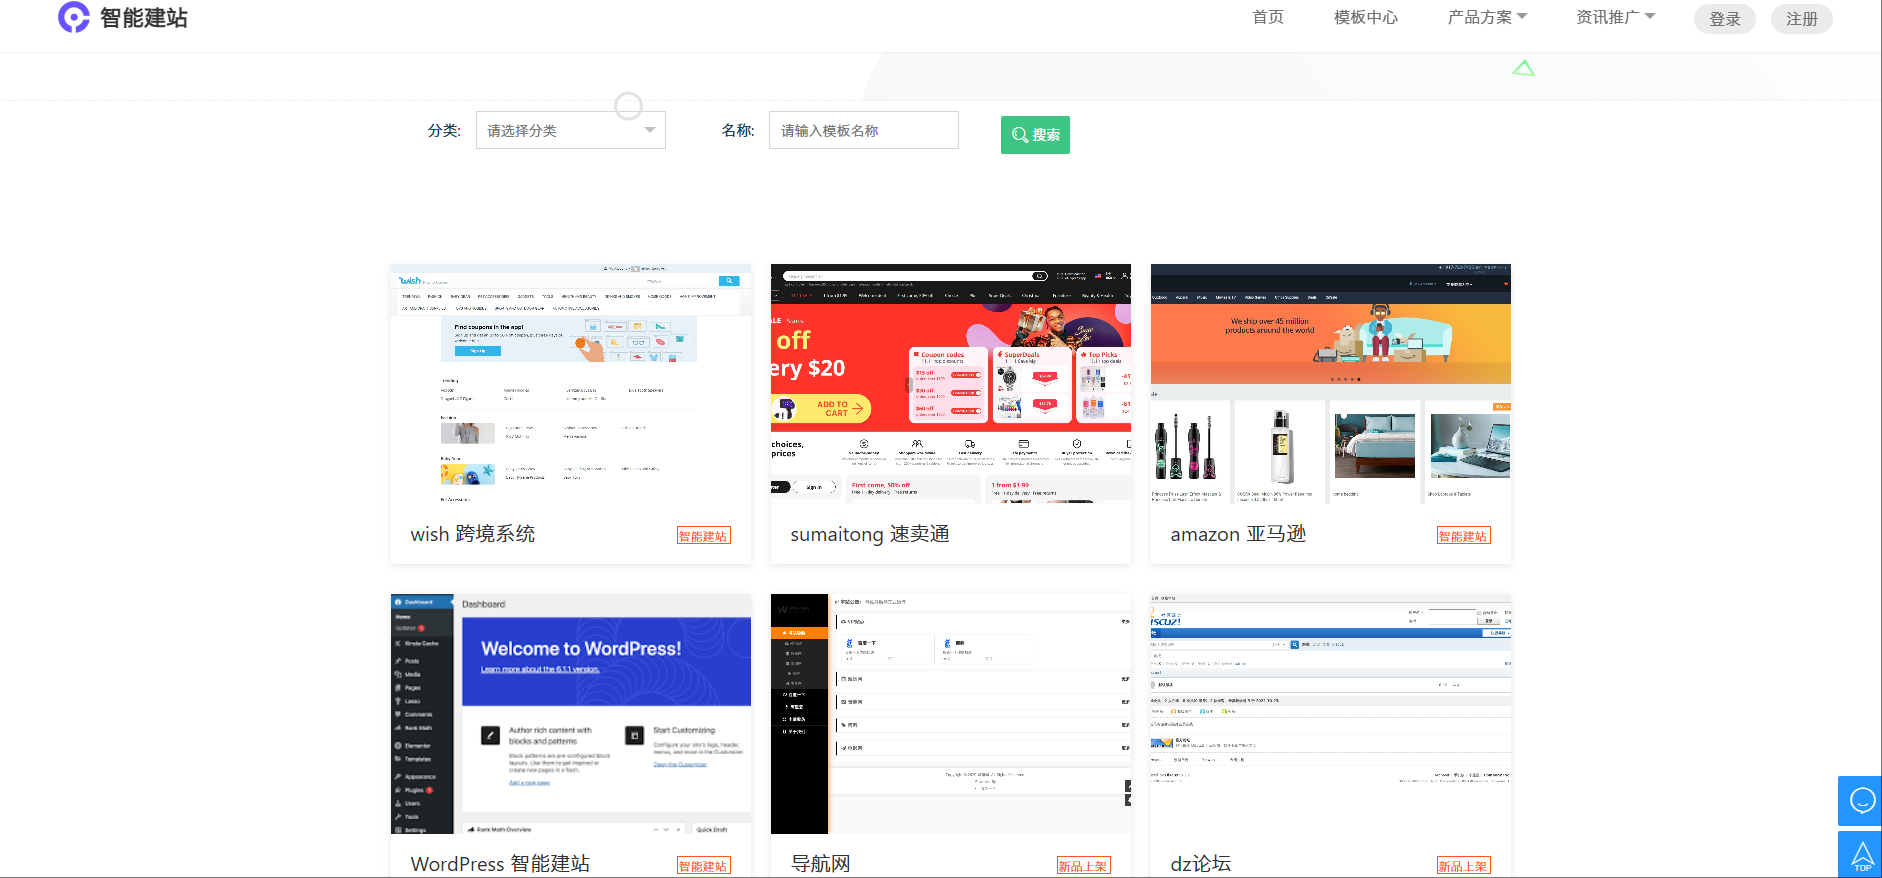Click the 新品上架 tag on dz论坛 card
Screen dimensions: 1882x878
1464,866
